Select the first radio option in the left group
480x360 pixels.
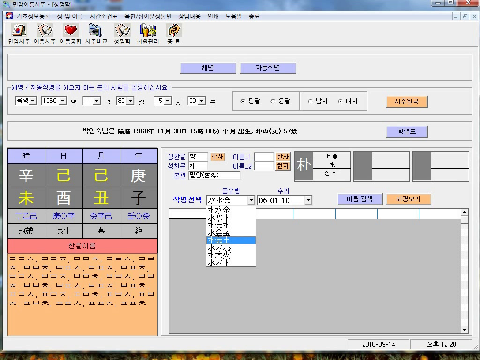tap(243, 101)
